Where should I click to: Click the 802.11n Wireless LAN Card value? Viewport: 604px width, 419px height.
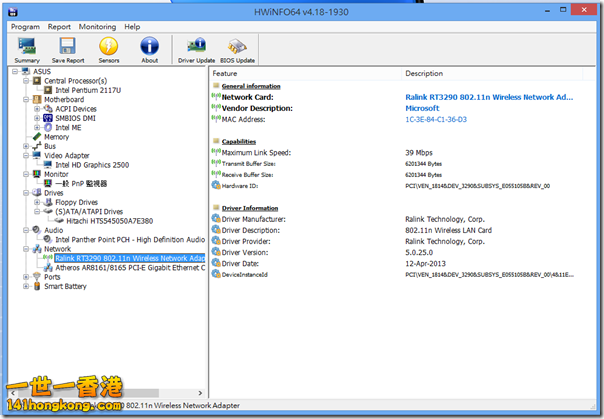tap(448, 230)
